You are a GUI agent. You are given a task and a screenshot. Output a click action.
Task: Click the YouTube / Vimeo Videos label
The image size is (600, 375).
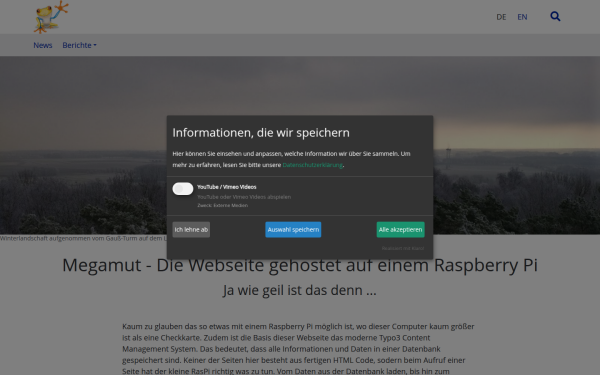click(227, 187)
